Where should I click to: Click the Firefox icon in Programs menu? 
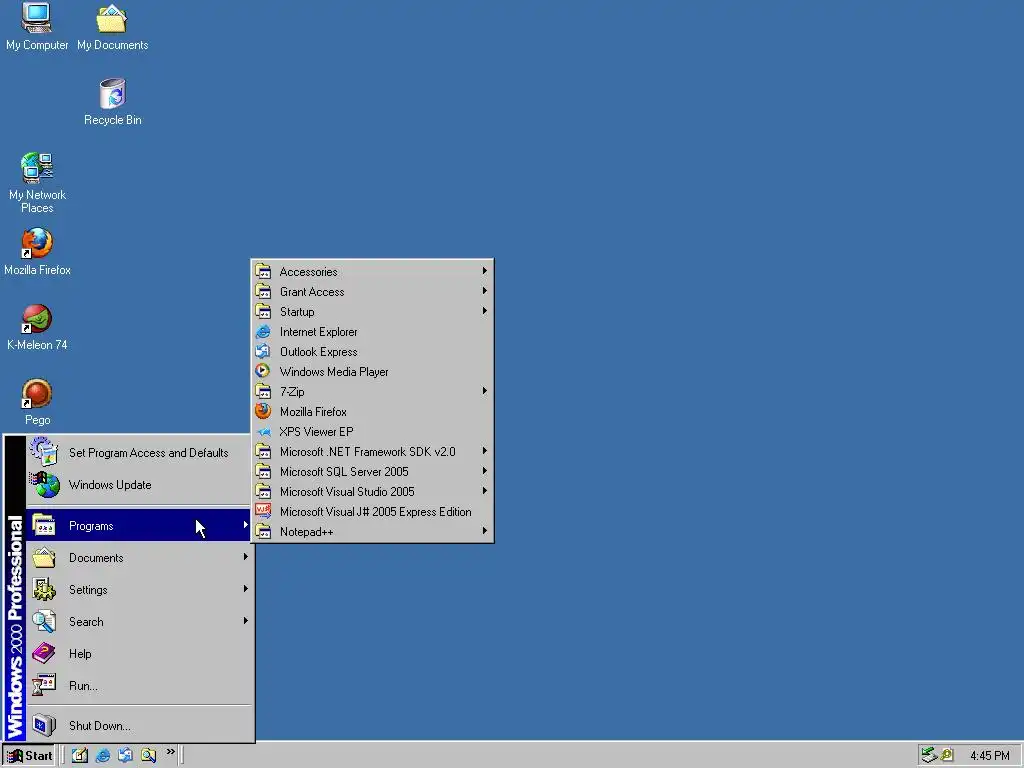coord(263,411)
